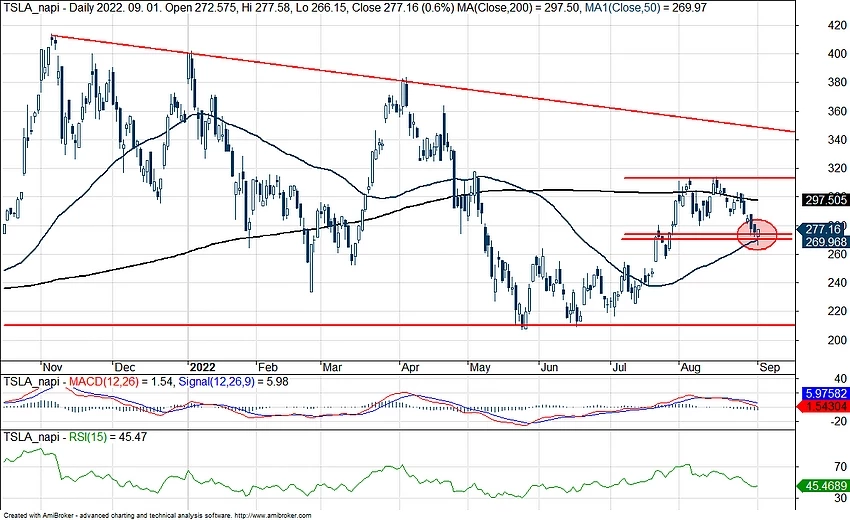The height and width of the screenshot is (520, 850).
Task: Click the 70 level on RSI axis
Action: click(x=841, y=467)
